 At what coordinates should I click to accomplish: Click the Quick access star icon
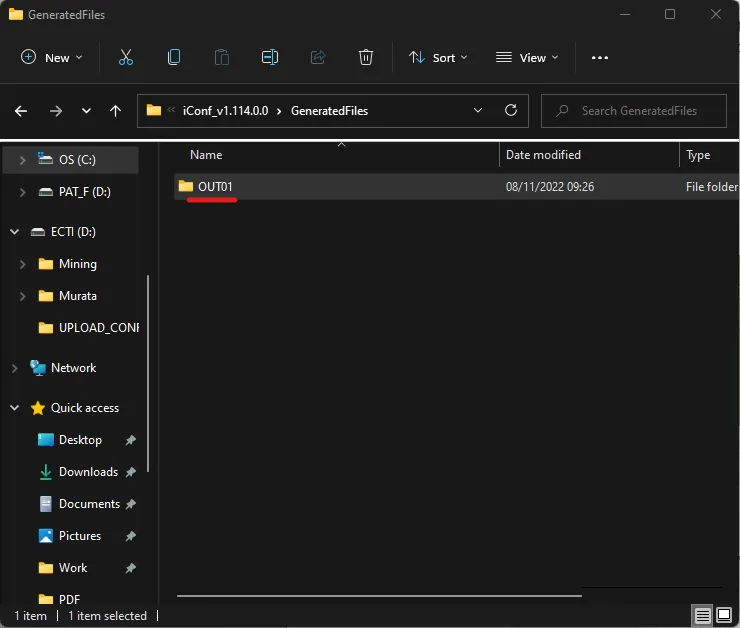click(38, 408)
